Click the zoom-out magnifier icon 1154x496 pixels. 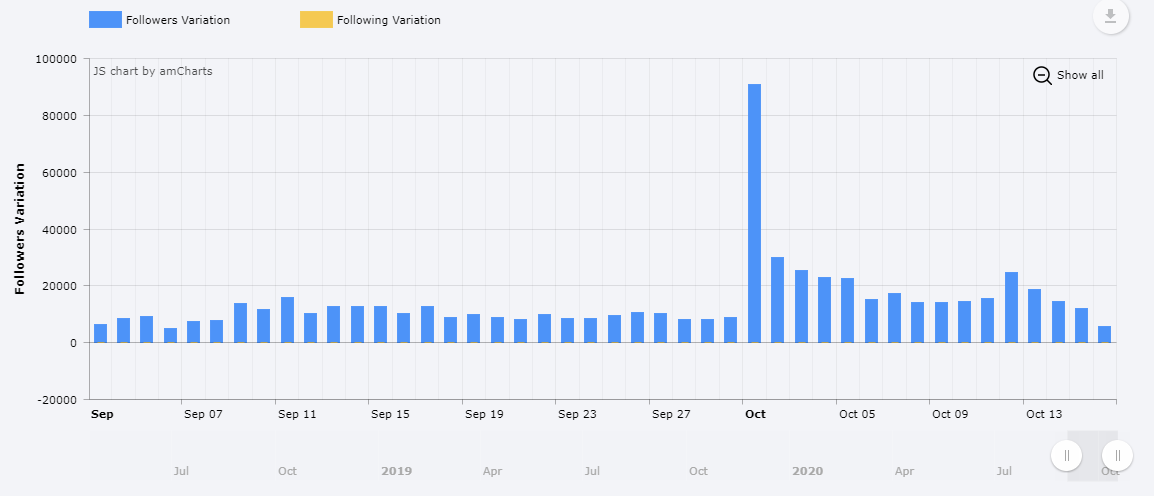pos(1042,75)
